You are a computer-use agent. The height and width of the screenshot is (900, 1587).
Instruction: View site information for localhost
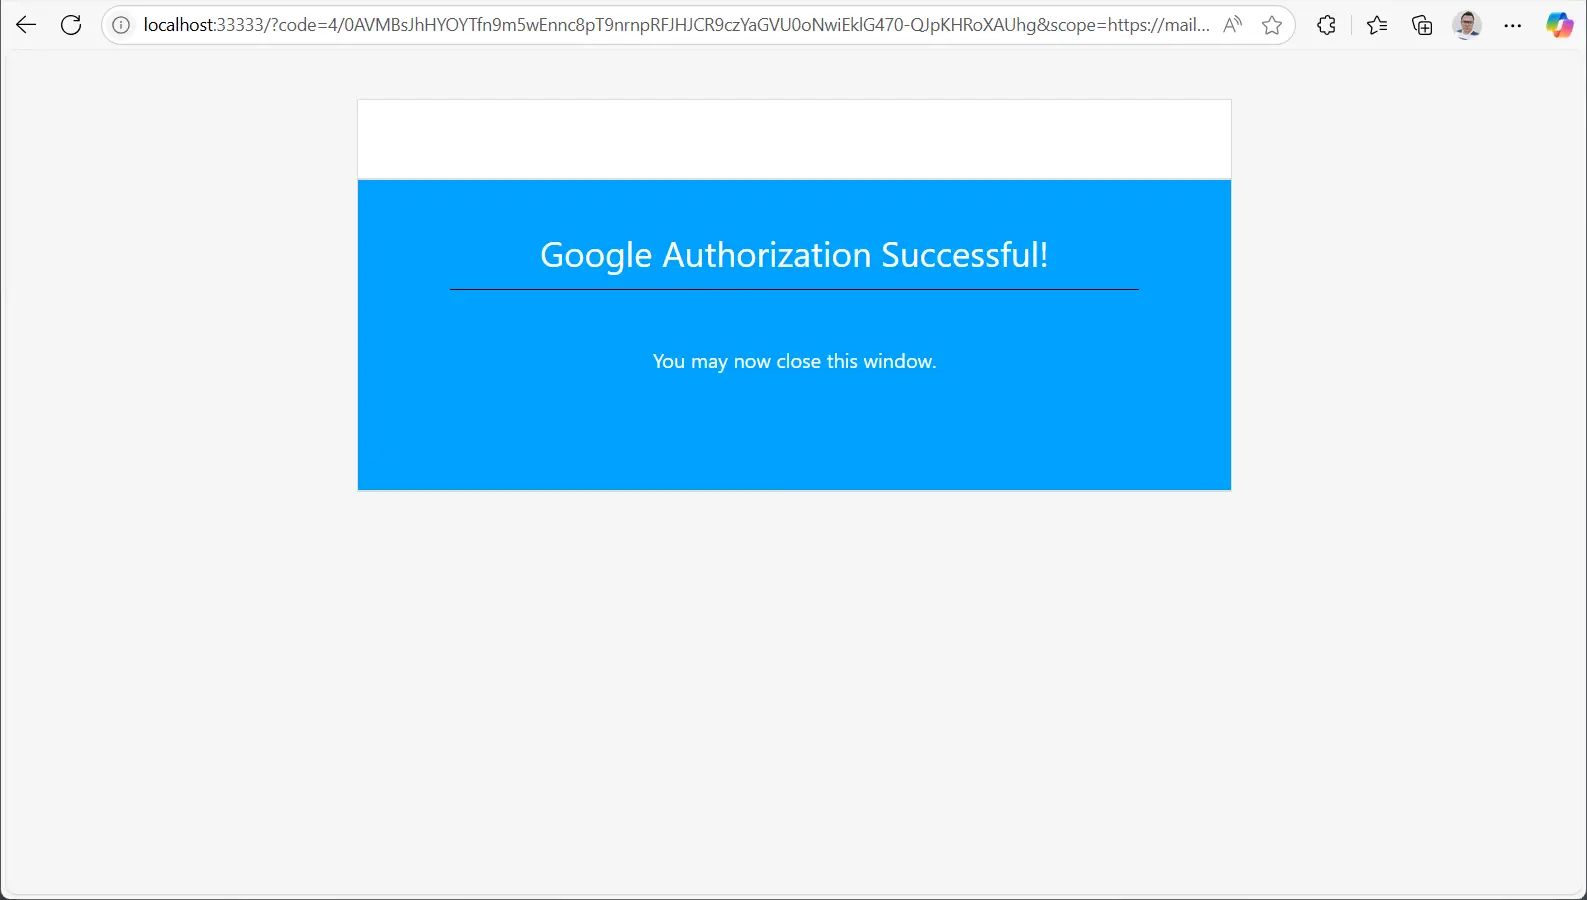(121, 25)
